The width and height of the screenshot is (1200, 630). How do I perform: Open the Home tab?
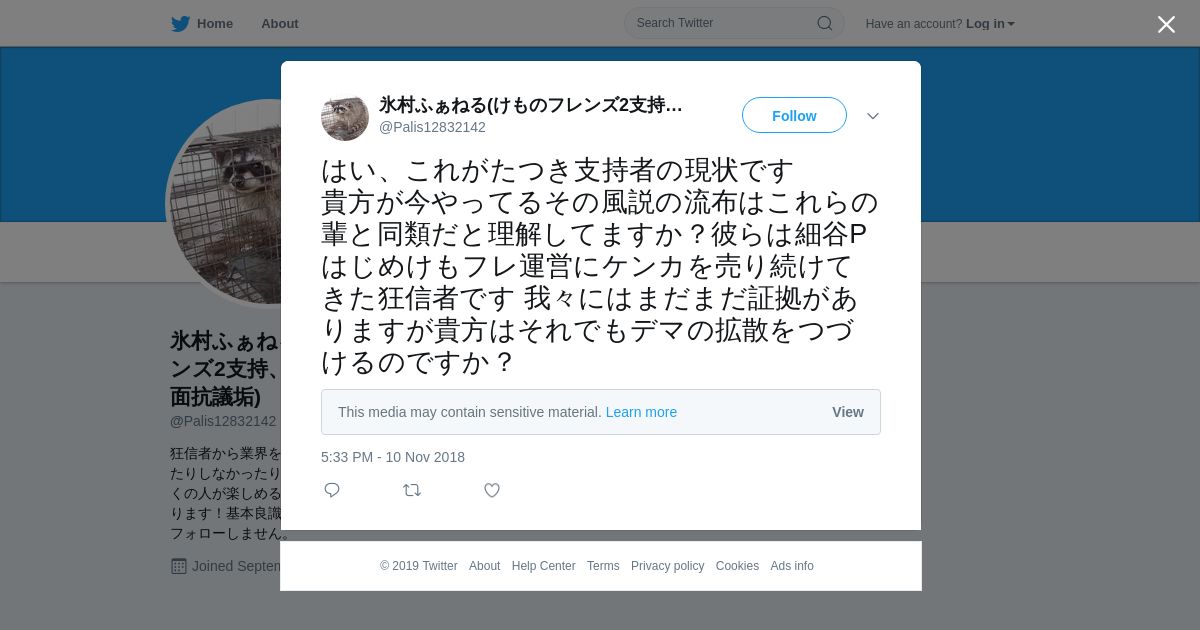click(202, 24)
